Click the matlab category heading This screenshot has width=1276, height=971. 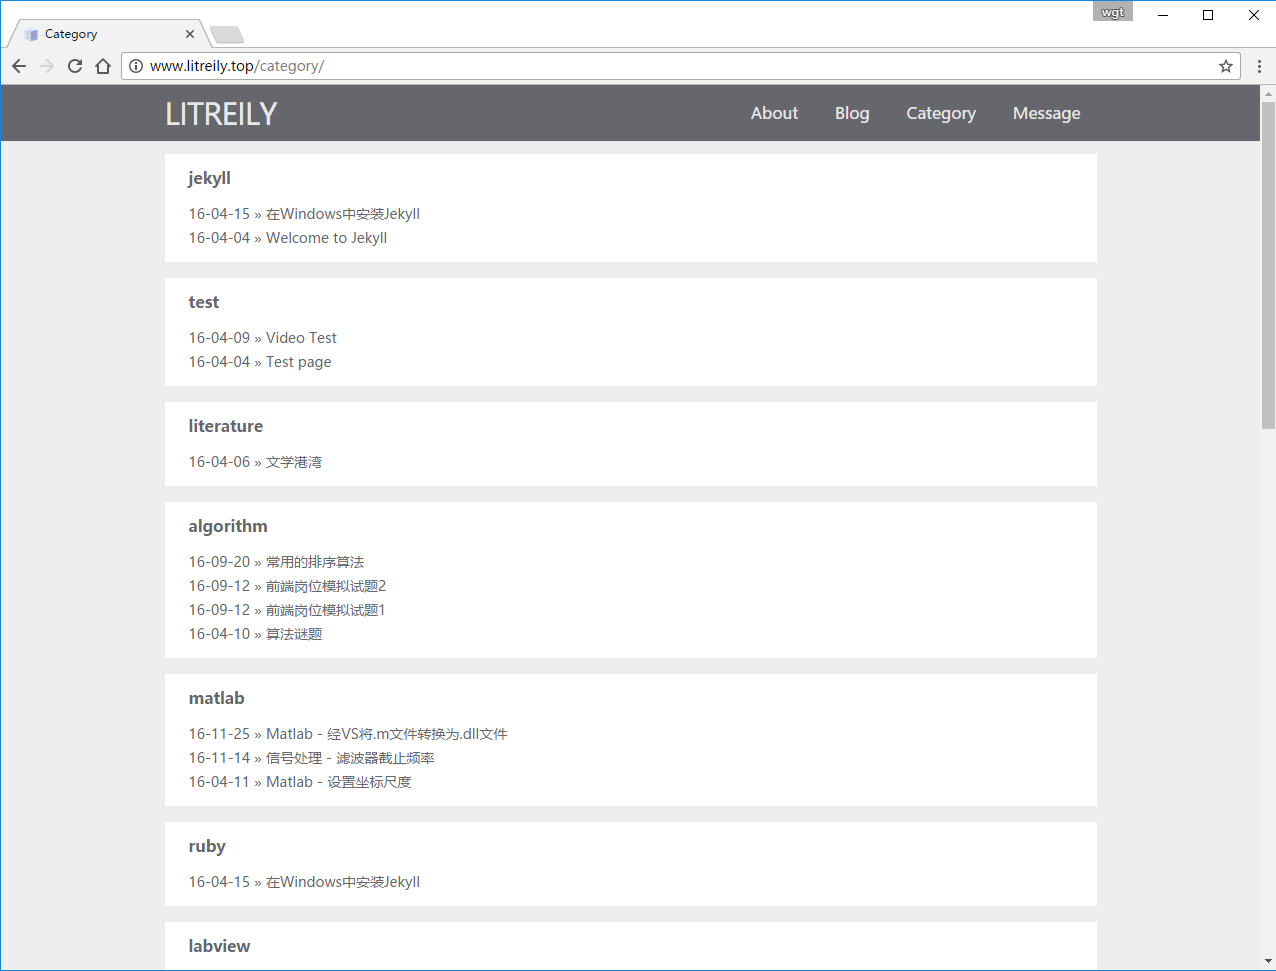point(216,698)
